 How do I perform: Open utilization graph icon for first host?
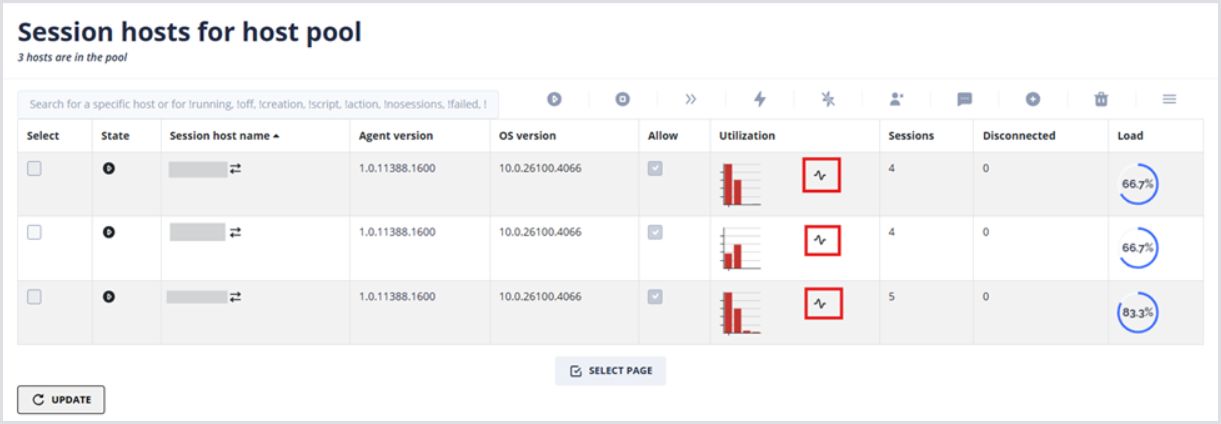coord(821,175)
